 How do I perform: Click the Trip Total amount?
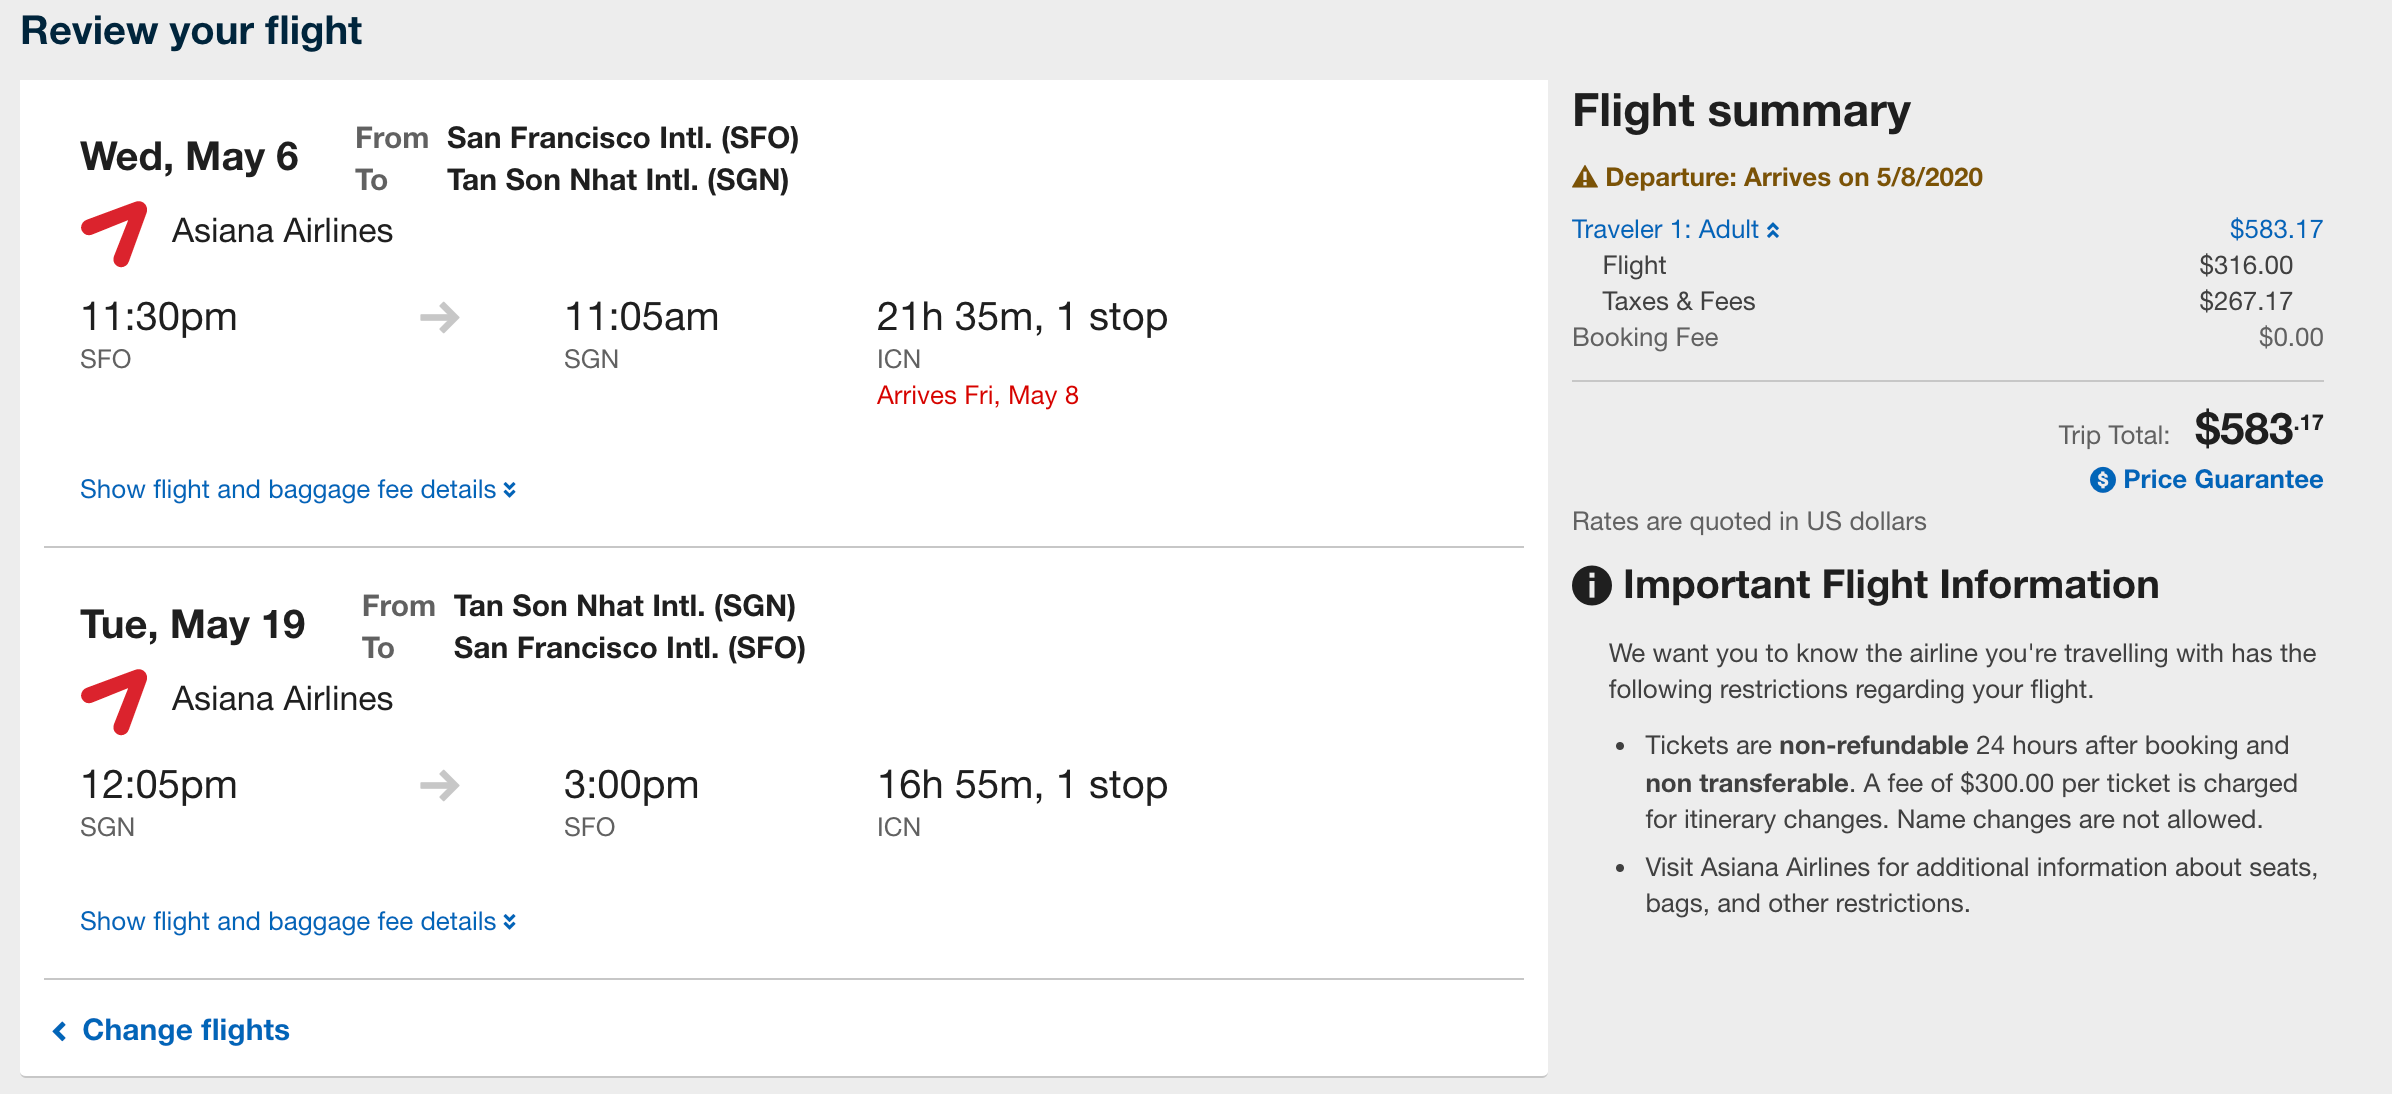click(2257, 430)
